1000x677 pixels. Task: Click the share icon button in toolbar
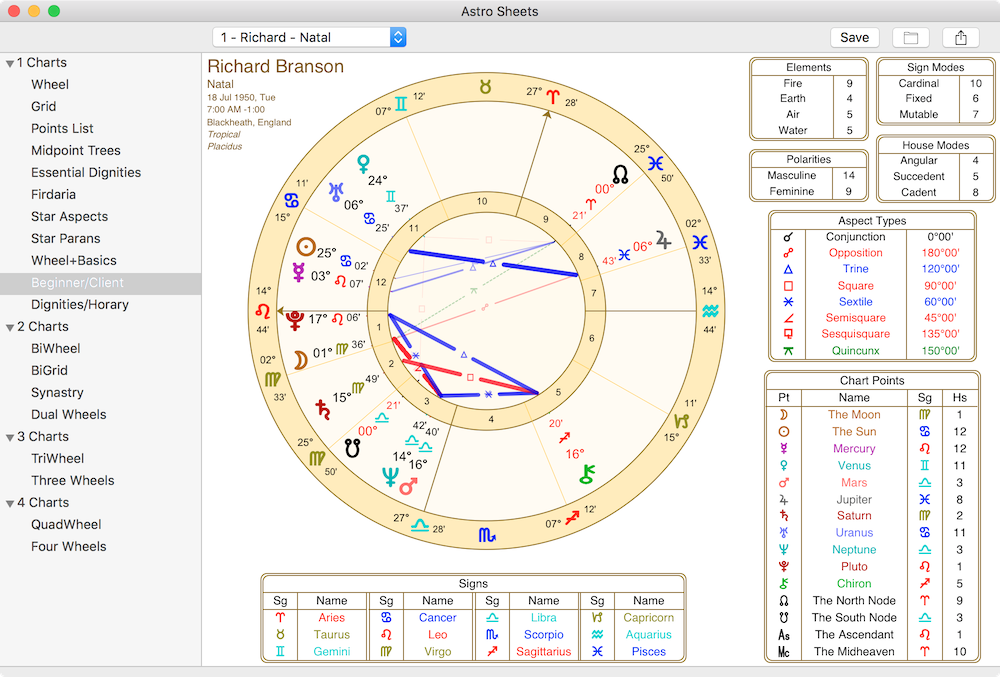click(961, 38)
